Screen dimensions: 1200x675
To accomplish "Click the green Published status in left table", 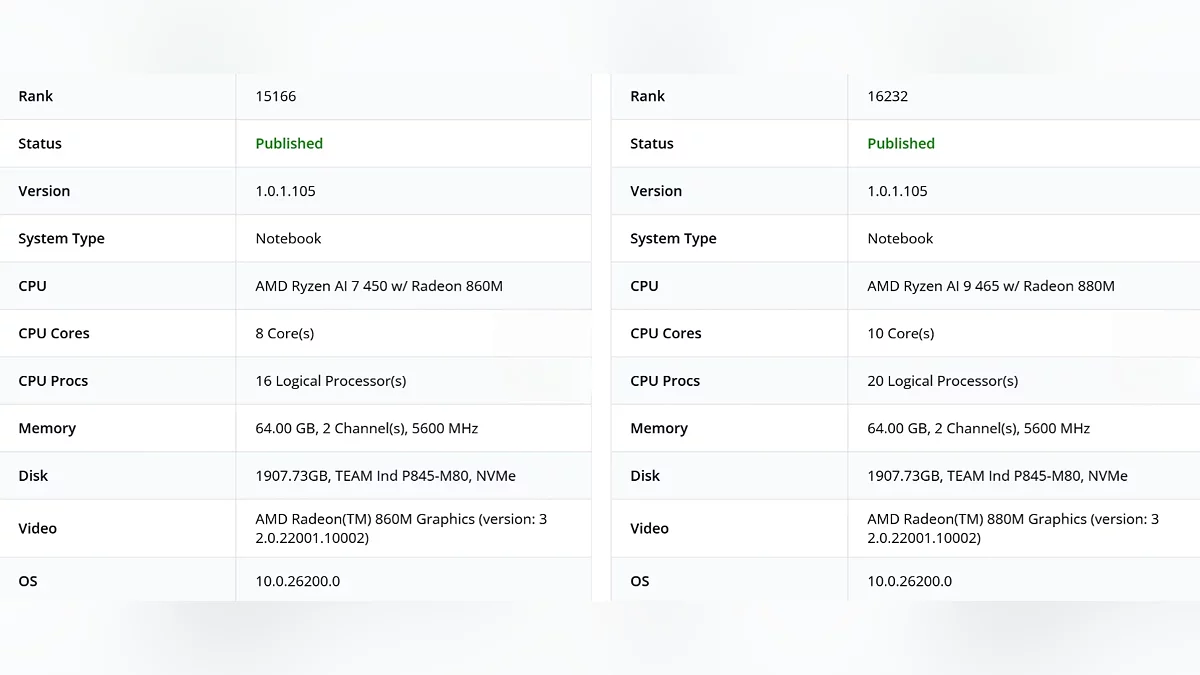I will 289,143.
